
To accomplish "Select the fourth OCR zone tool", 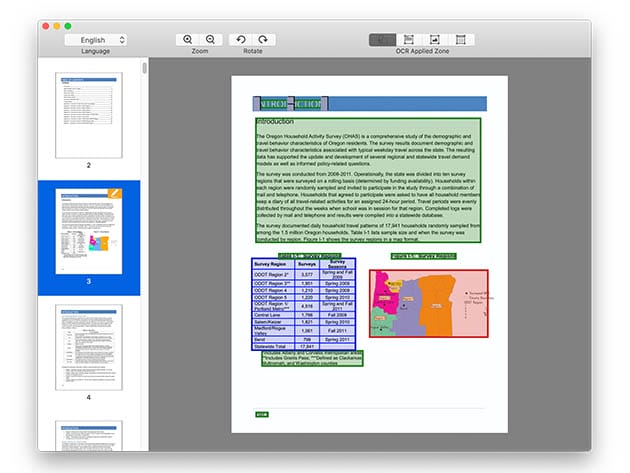I will 460,39.
